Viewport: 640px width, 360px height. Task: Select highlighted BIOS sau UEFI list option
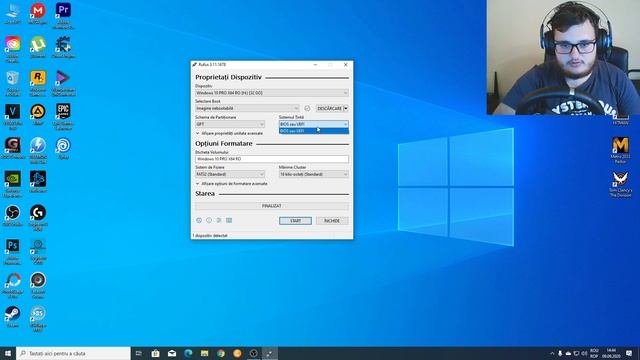pyautogui.click(x=313, y=131)
